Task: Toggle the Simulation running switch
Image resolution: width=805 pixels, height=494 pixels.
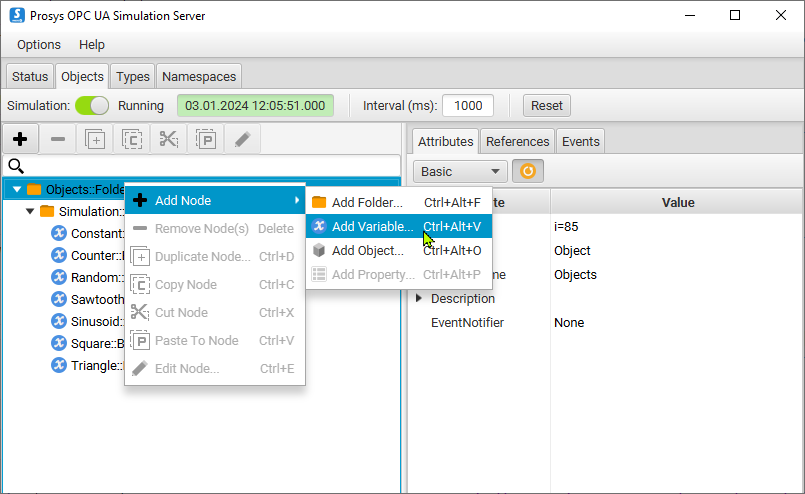Action: [x=92, y=105]
